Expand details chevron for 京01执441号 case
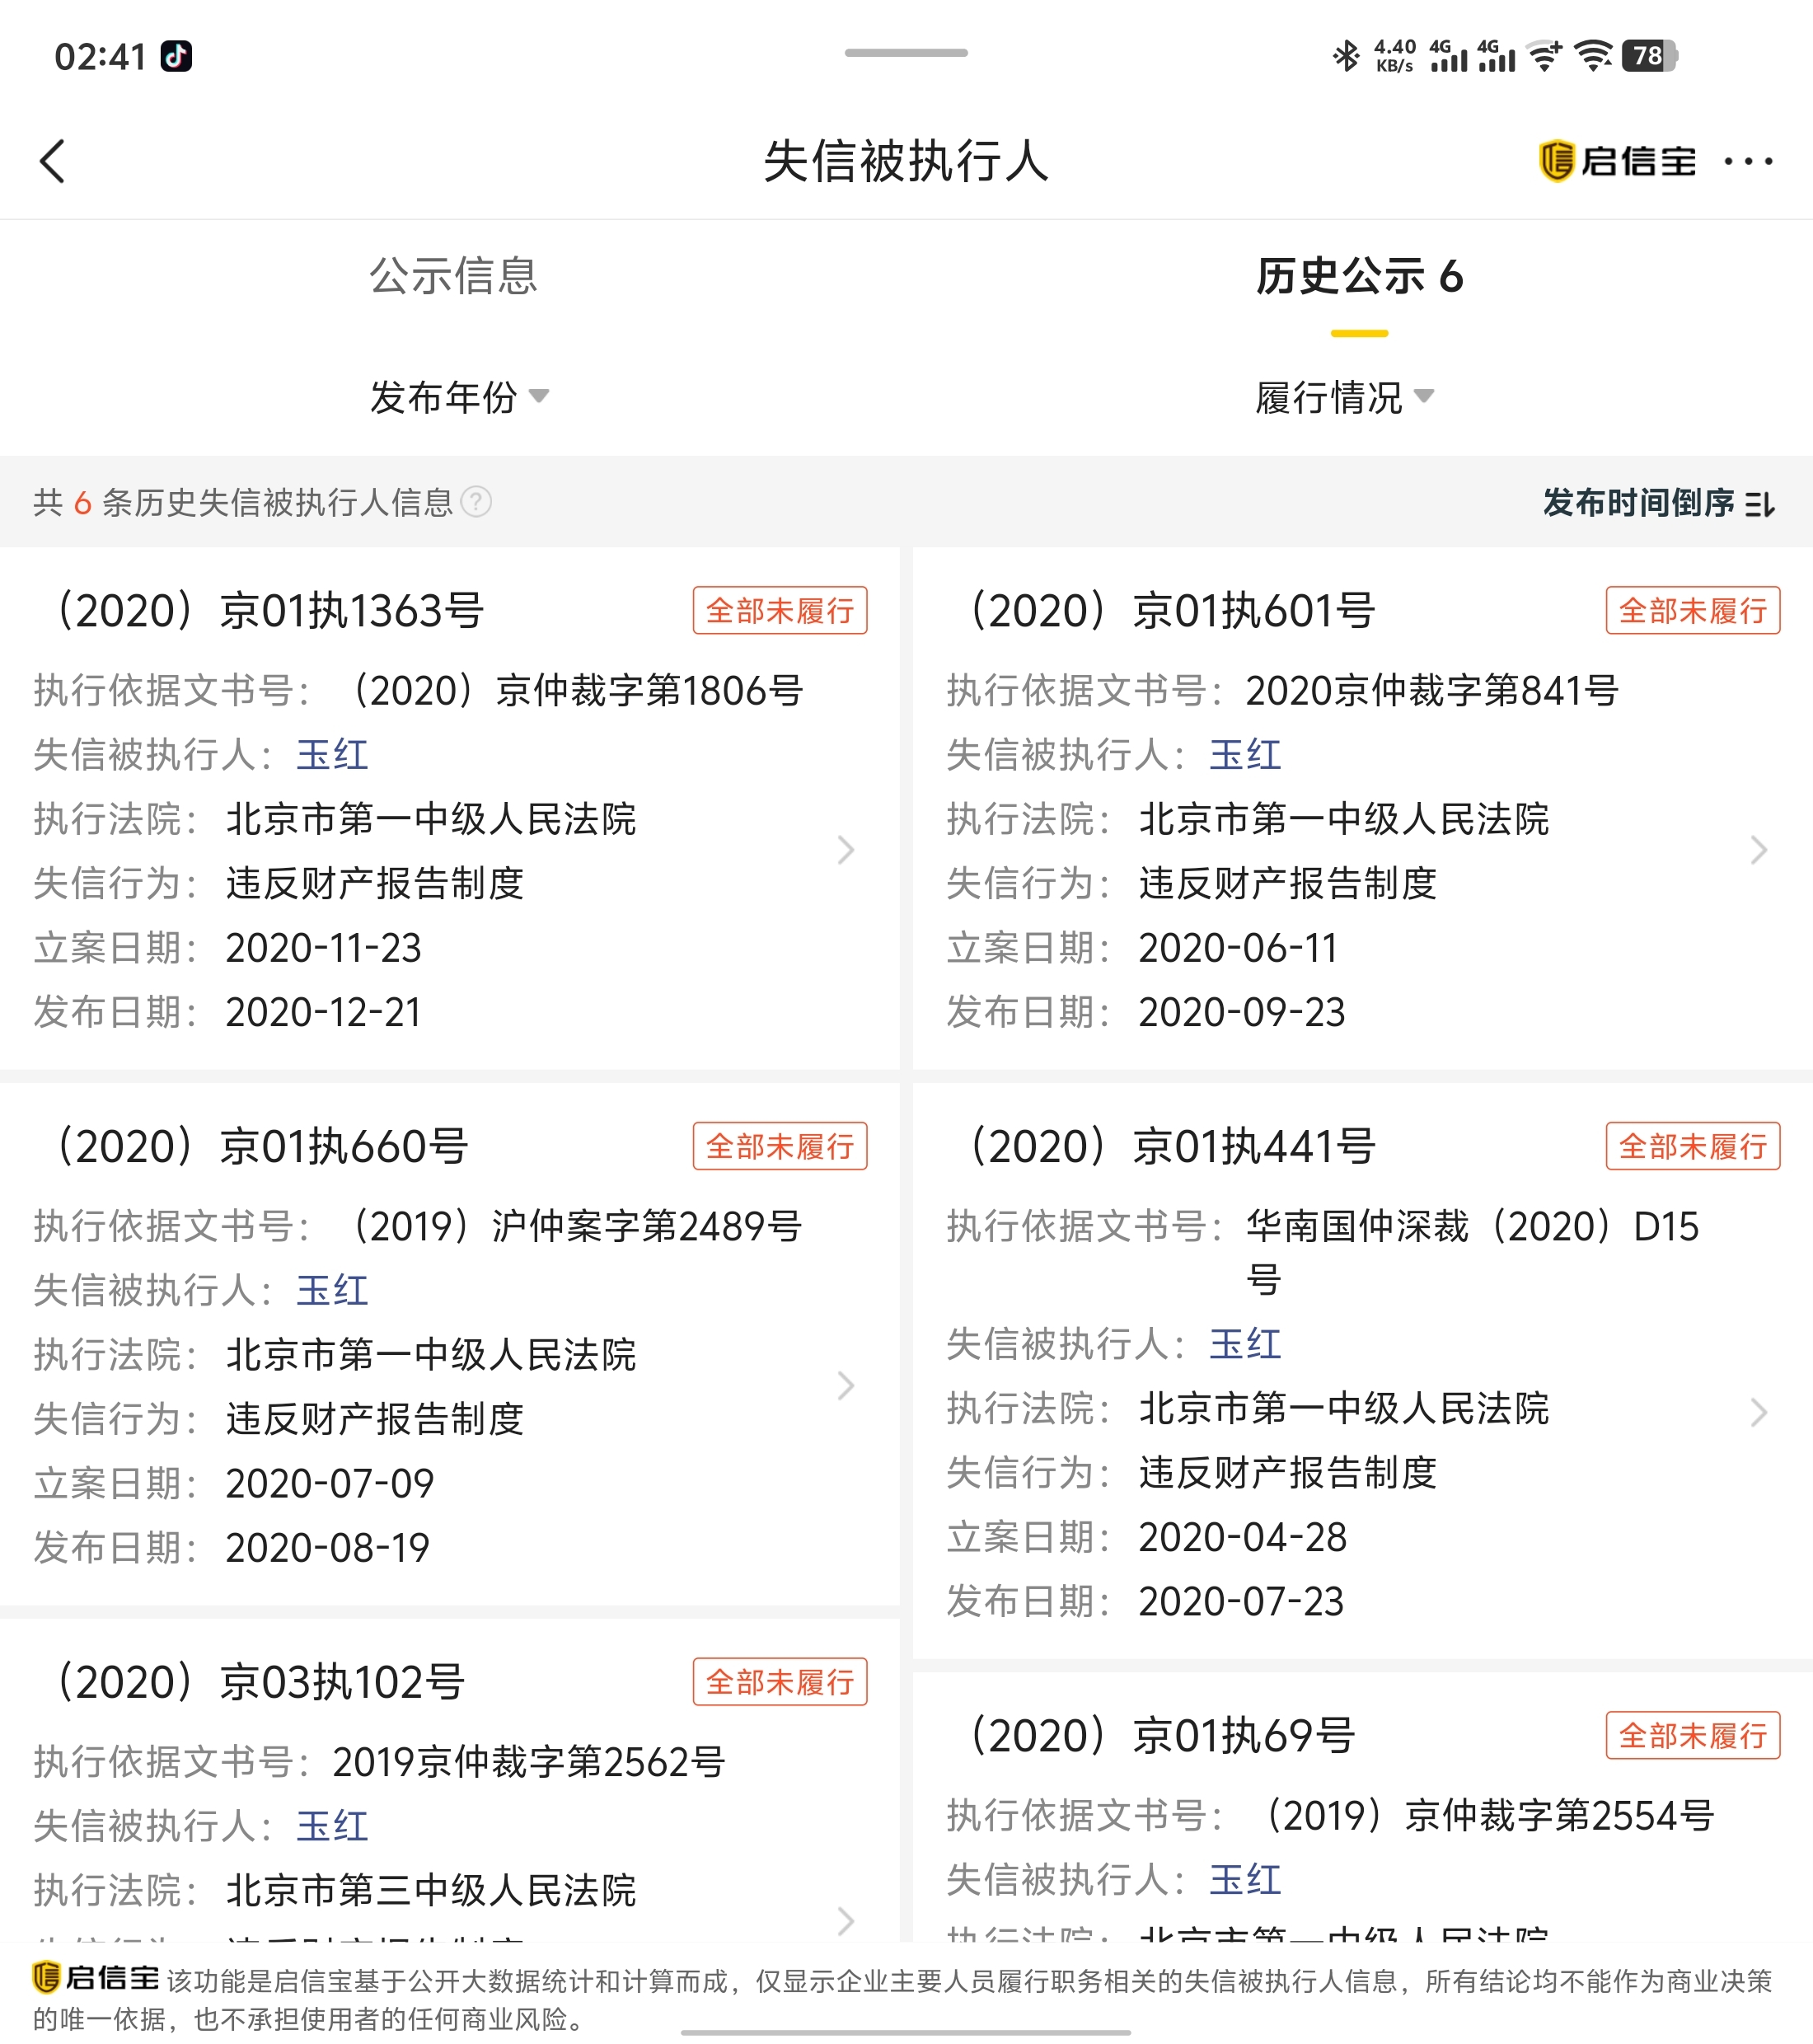Viewport: 1813px width, 2044px height. click(1758, 1412)
